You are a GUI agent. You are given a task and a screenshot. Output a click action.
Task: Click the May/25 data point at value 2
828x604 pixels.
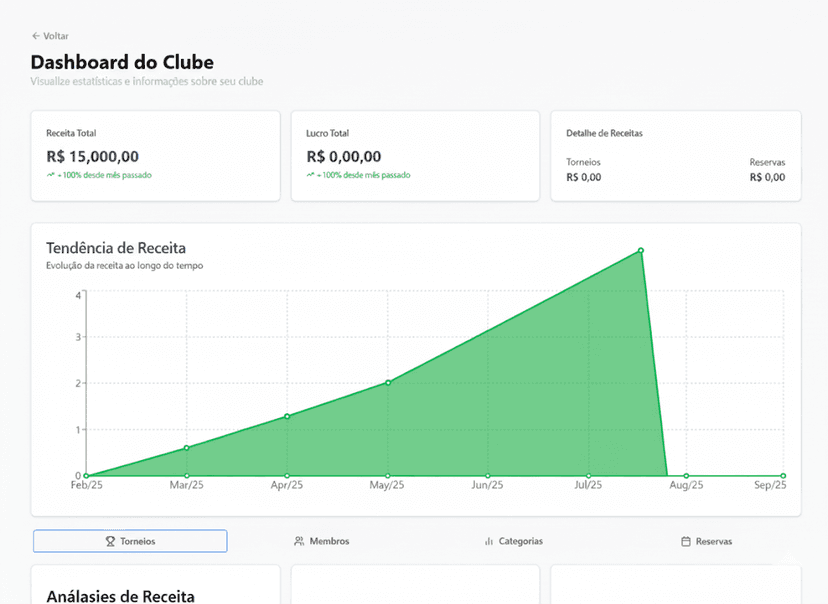coord(388,382)
